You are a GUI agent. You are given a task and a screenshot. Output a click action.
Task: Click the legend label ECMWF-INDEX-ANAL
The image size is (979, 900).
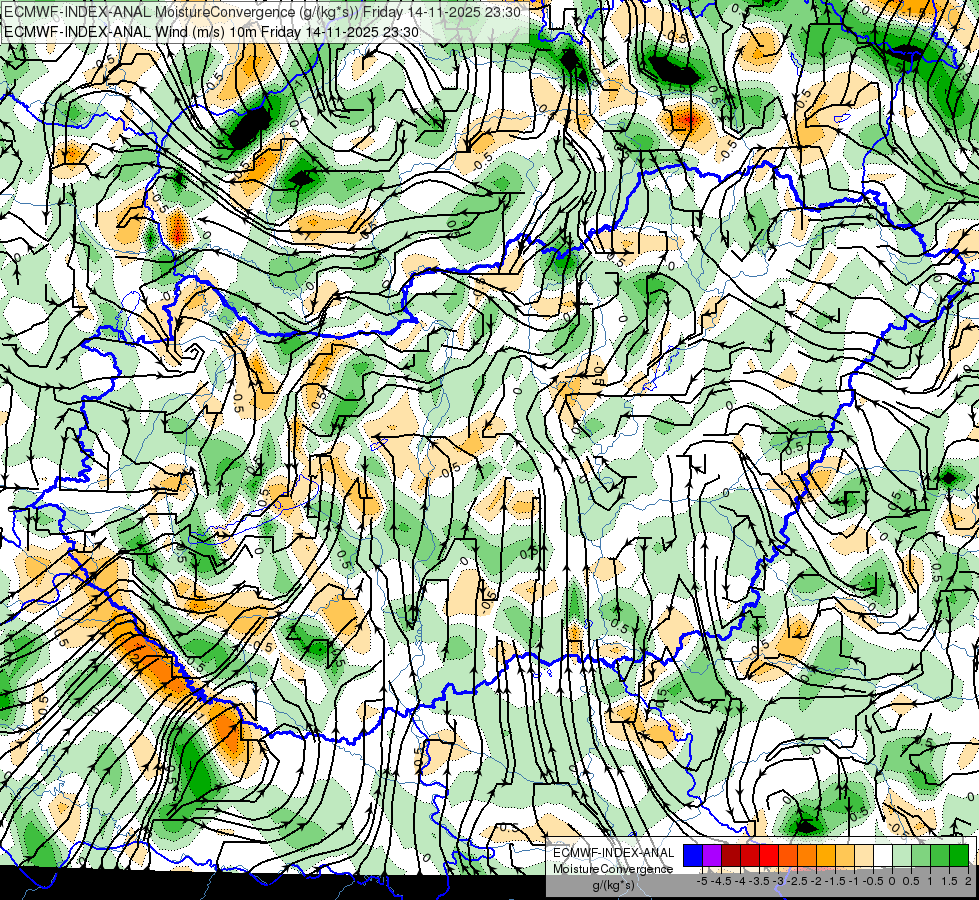[614, 853]
